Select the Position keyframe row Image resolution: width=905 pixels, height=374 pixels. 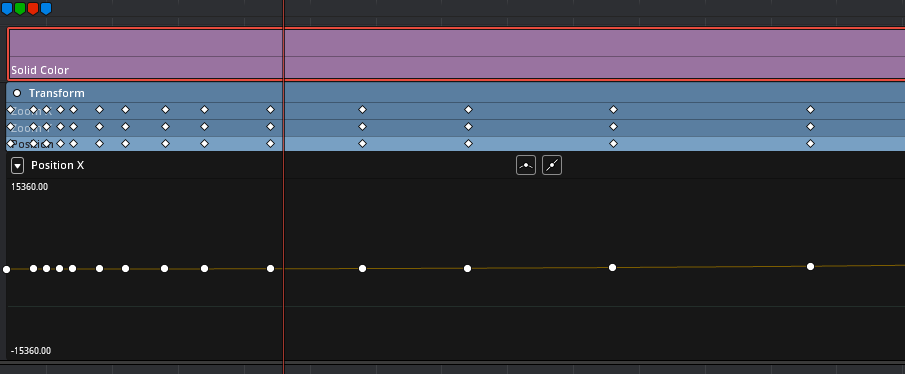tap(455, 144)
